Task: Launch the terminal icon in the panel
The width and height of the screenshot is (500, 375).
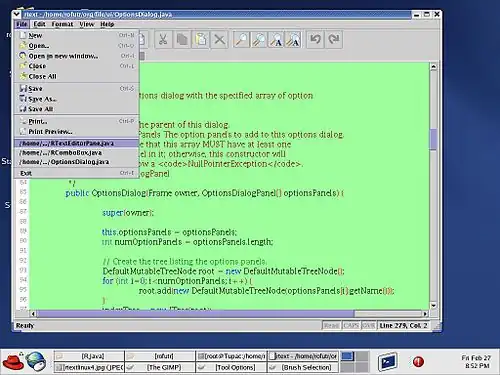Action: tap(388, 362)
